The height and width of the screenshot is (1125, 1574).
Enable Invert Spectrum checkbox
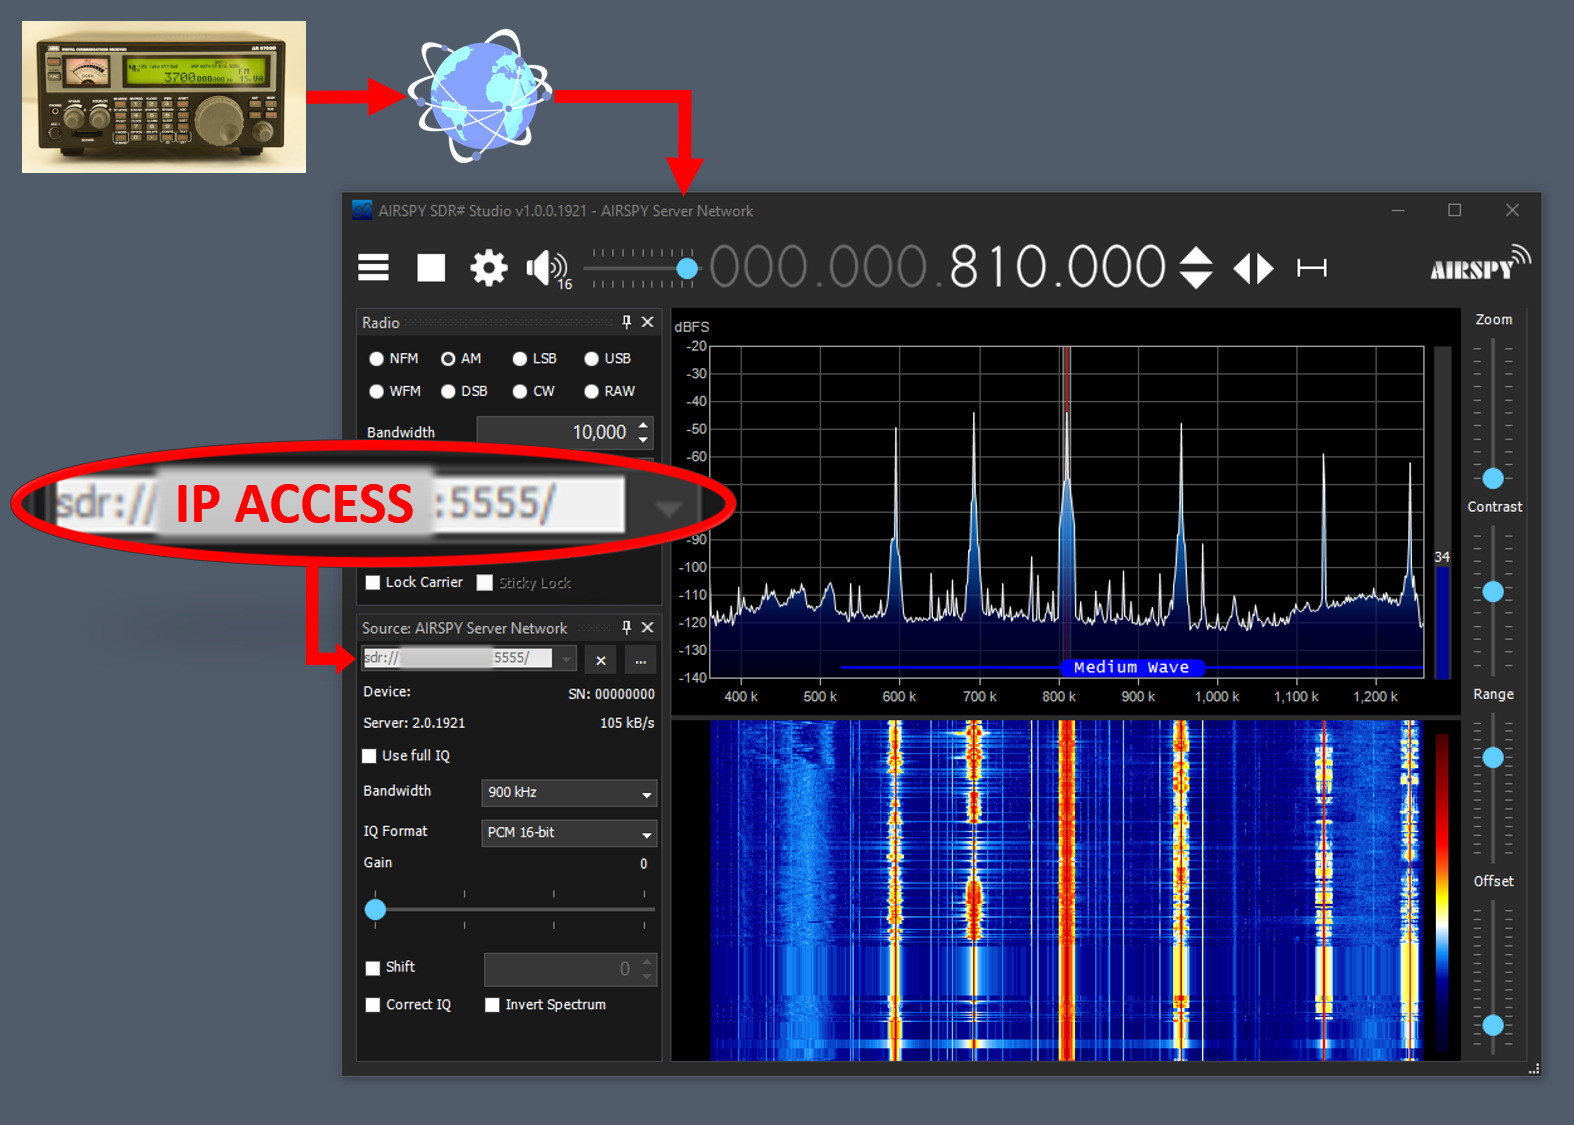[x=492, y=1005]
